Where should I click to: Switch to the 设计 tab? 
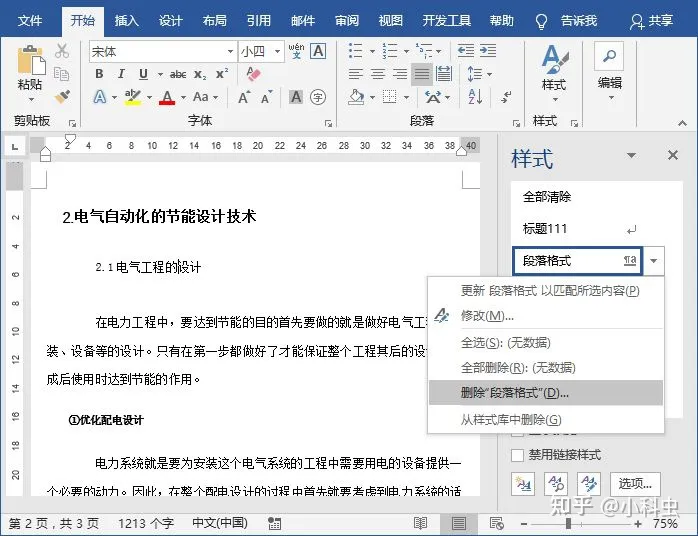(170, 20)
